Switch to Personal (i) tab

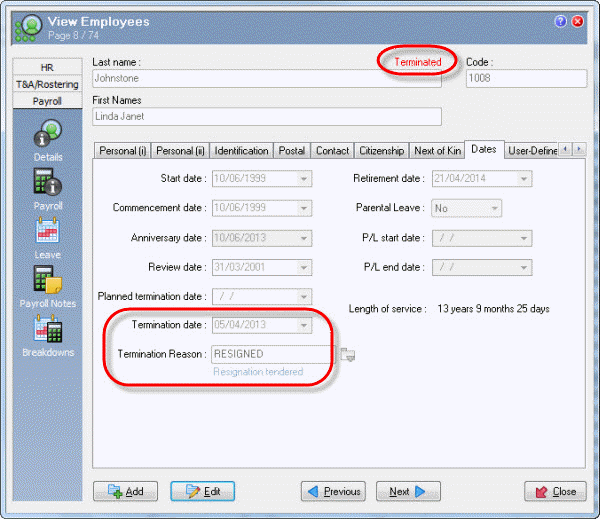tap(122, 151)
